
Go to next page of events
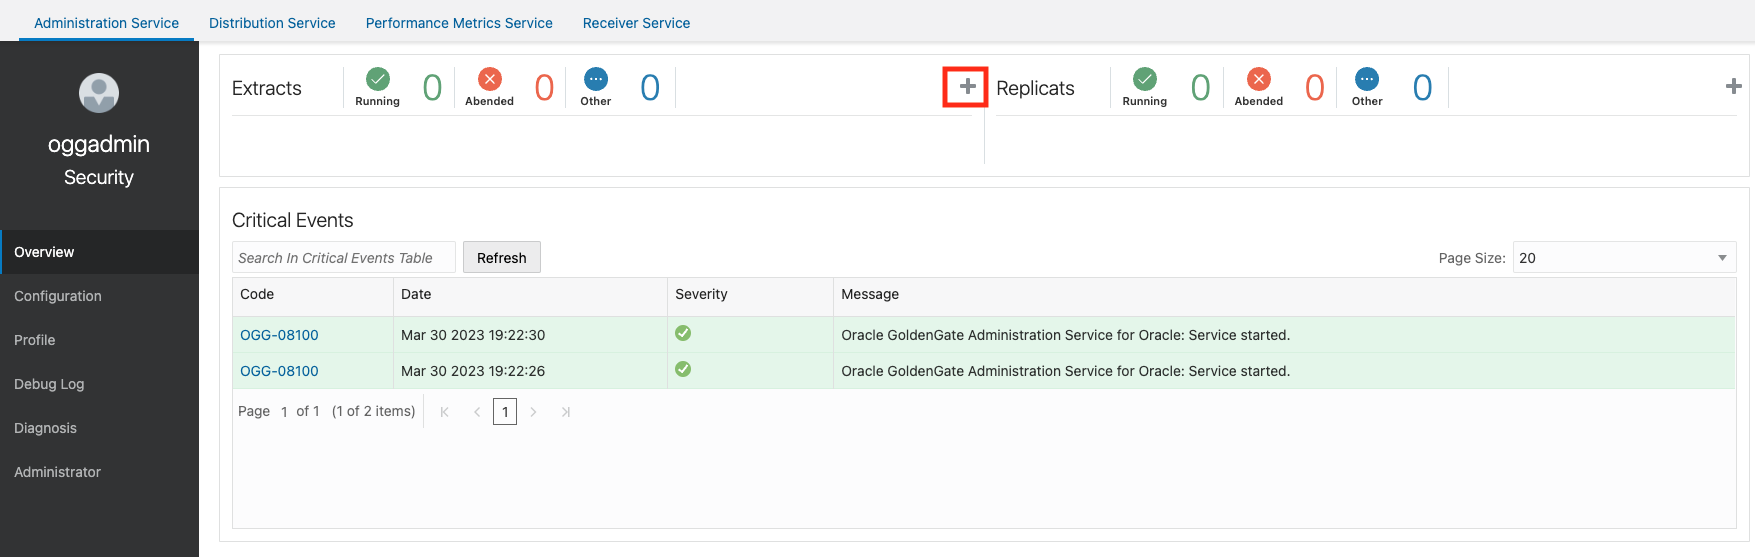coord(534,412)
